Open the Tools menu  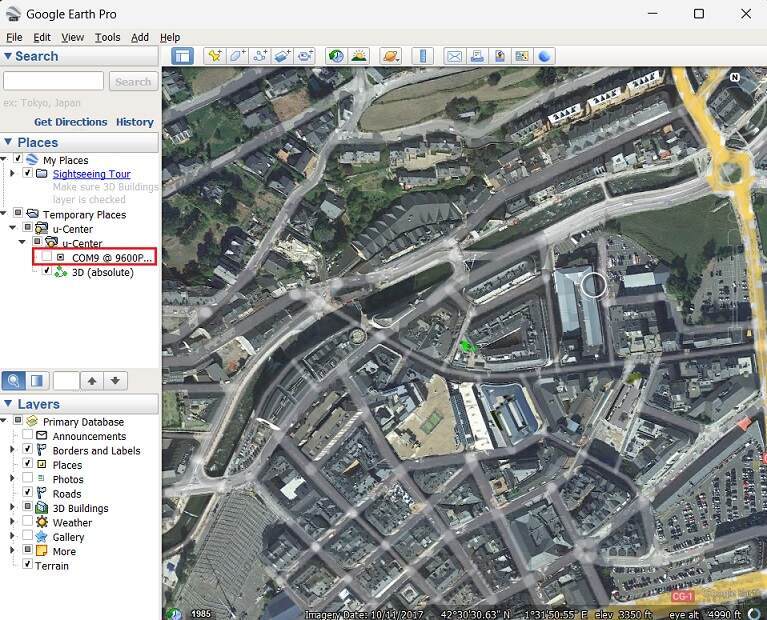(x=107, y=37)
